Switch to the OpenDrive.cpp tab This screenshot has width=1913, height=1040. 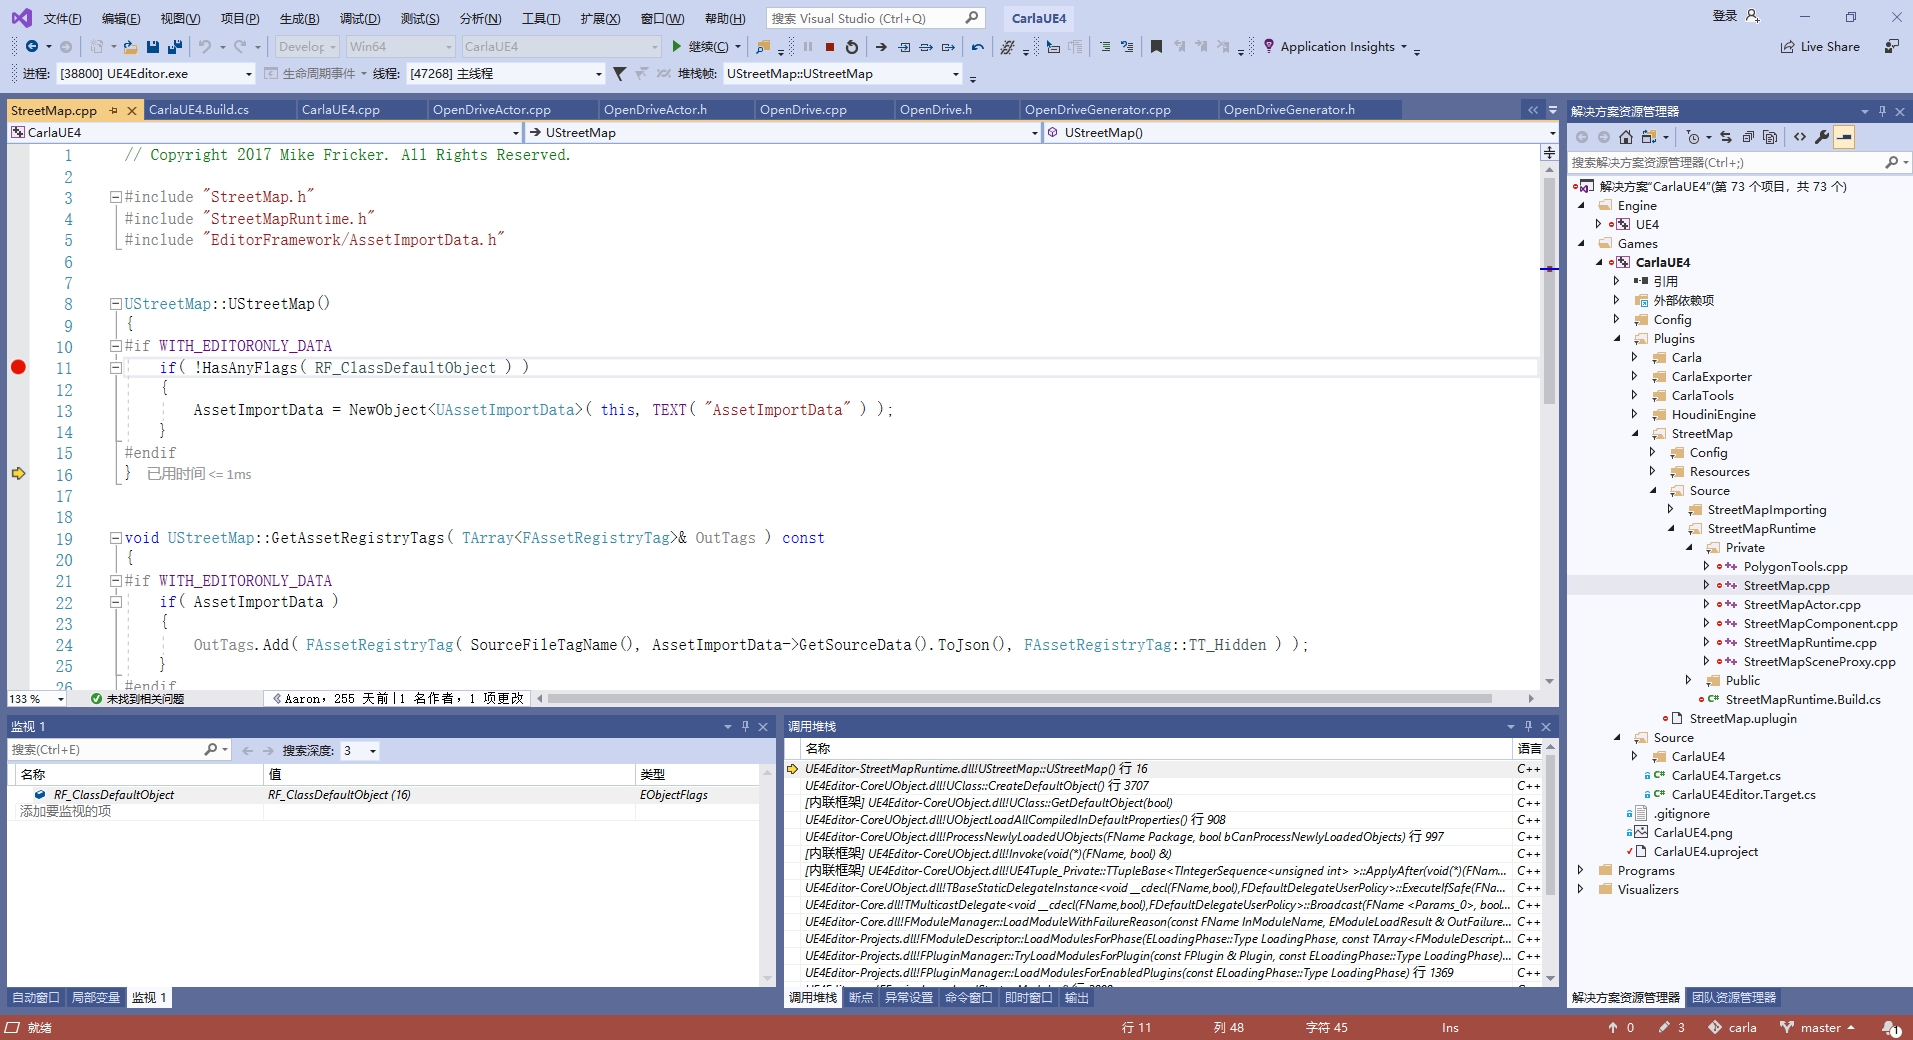802,110
